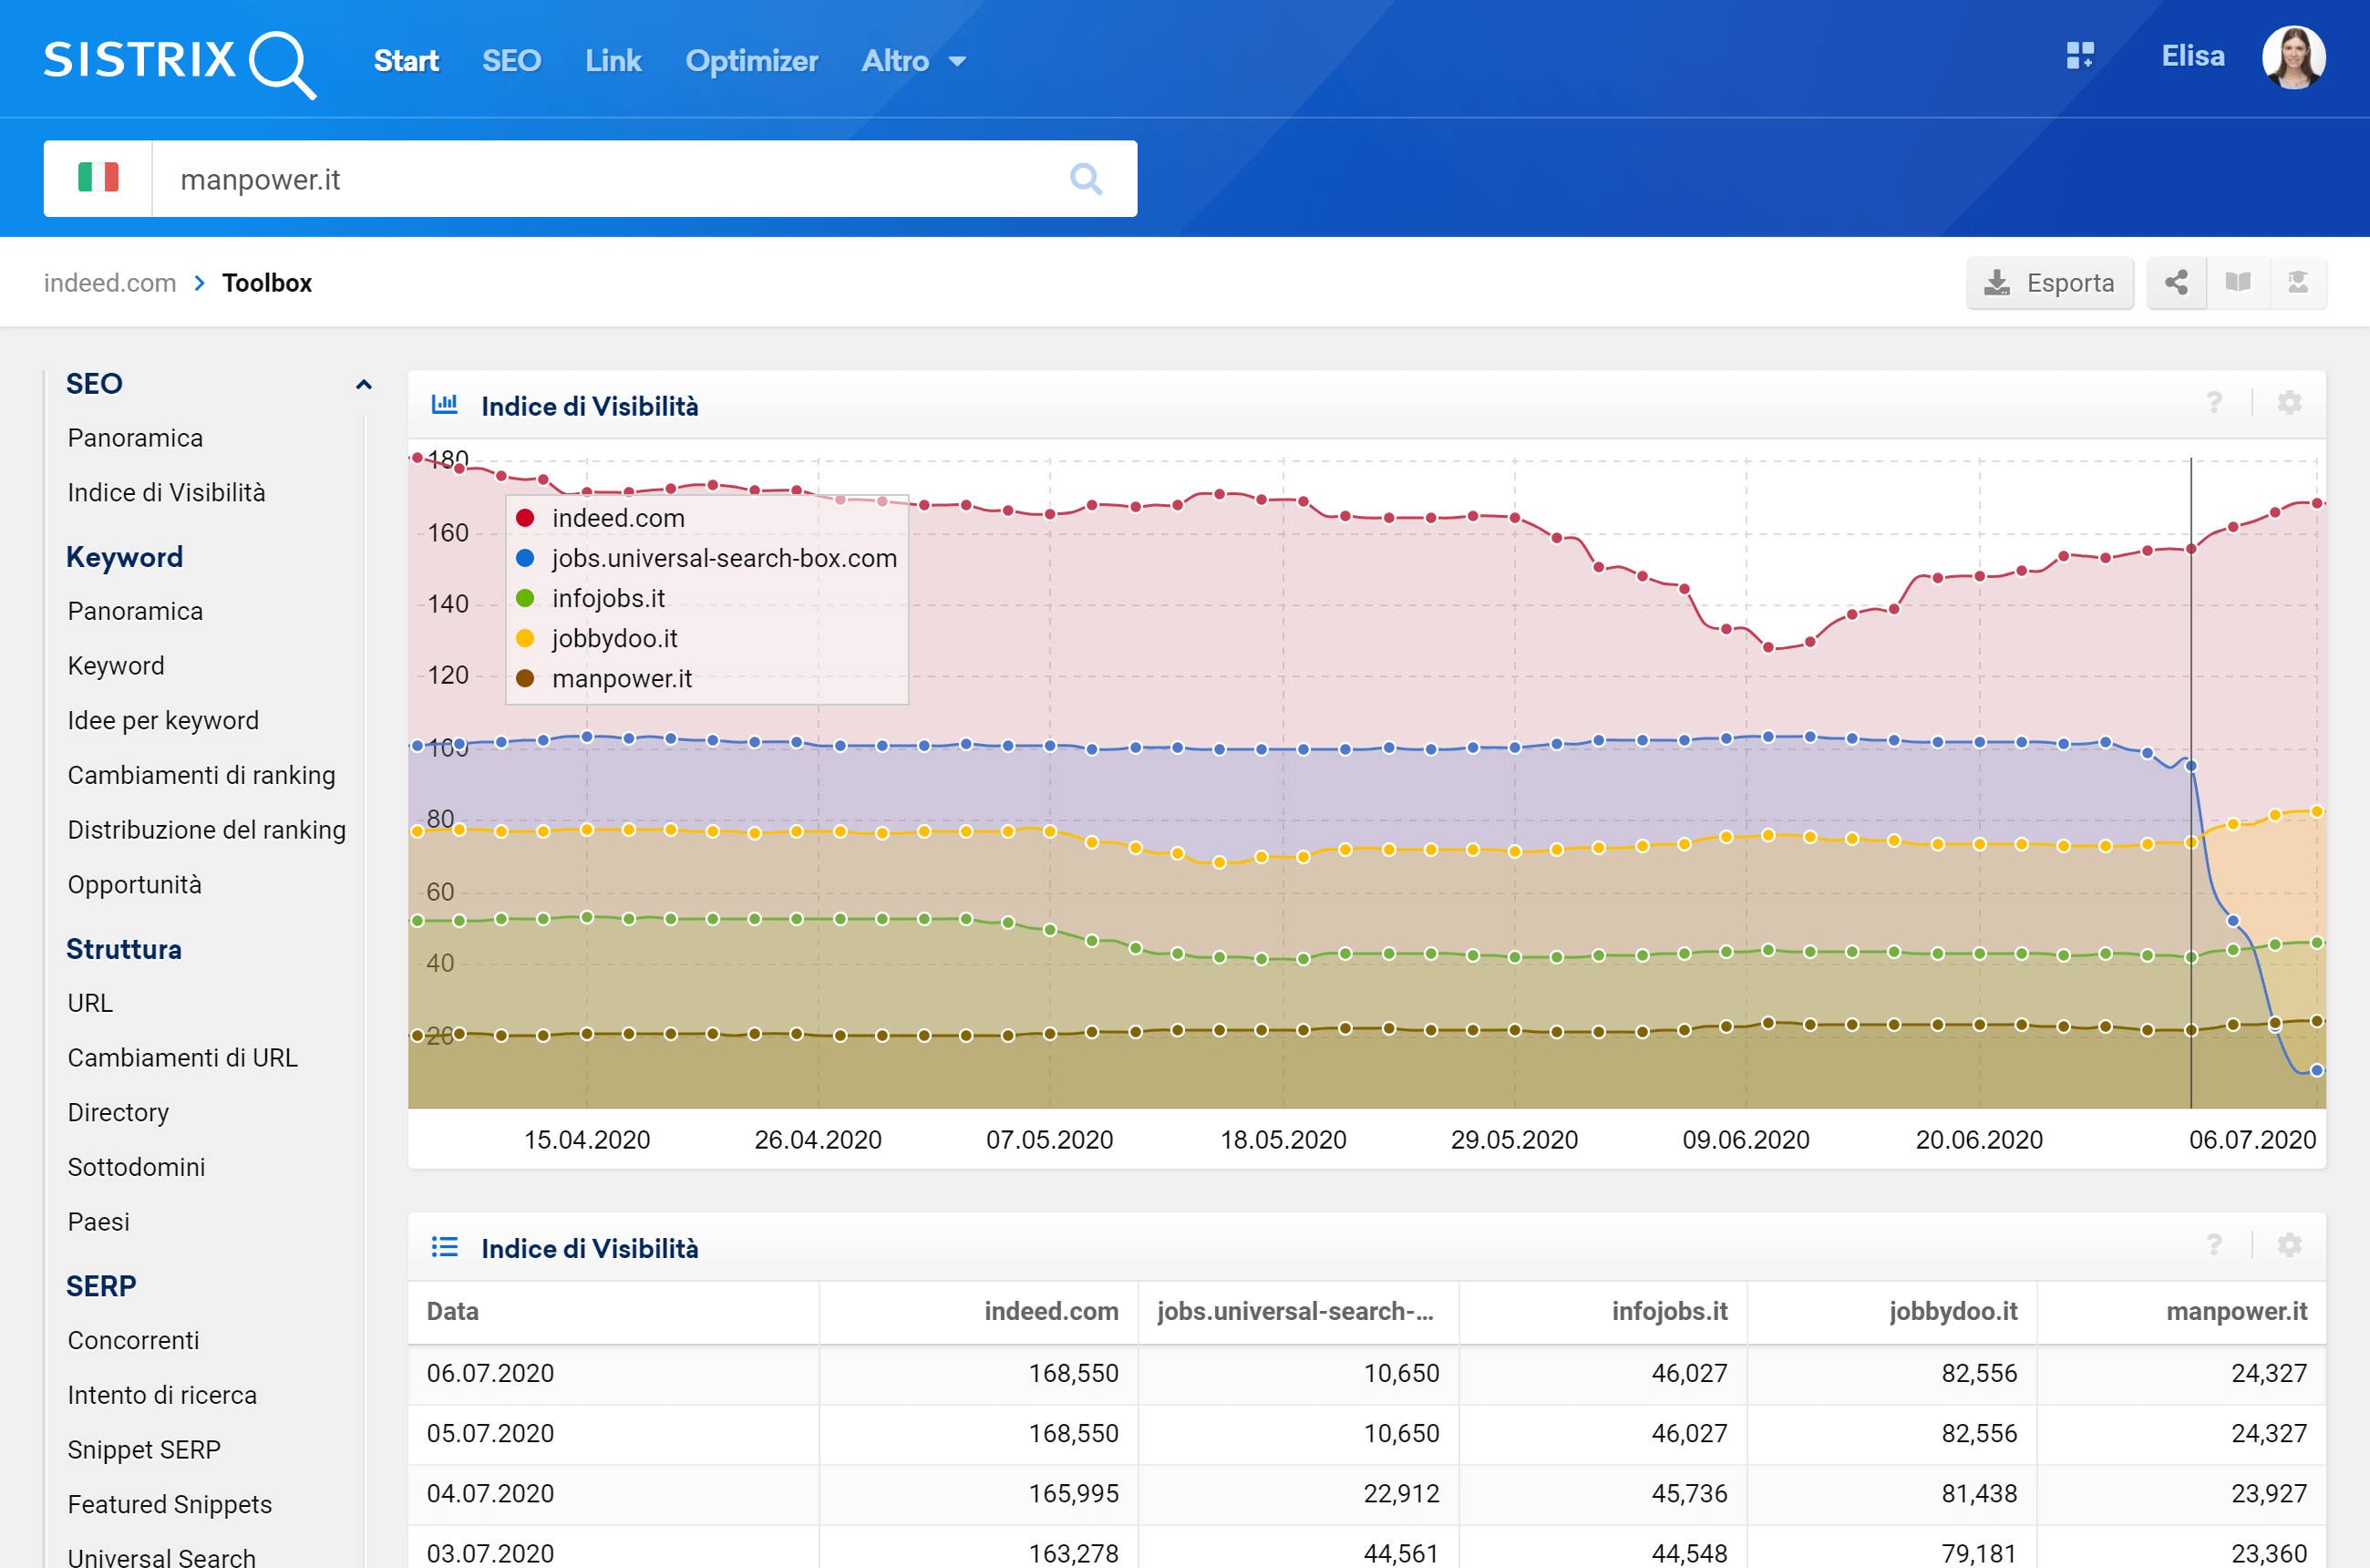This screenshot has width=2370, height=1568.
Task: Open Idee per keyword sidebar item
Action: [163, 721]
